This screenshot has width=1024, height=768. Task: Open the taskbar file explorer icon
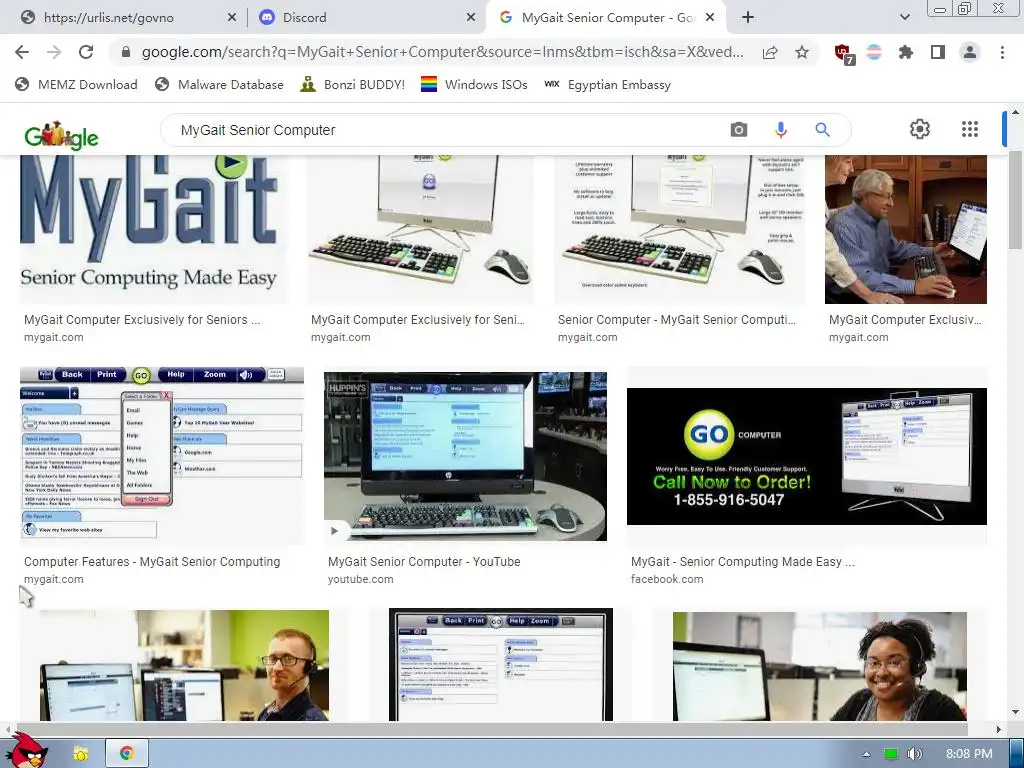[81, 754]
